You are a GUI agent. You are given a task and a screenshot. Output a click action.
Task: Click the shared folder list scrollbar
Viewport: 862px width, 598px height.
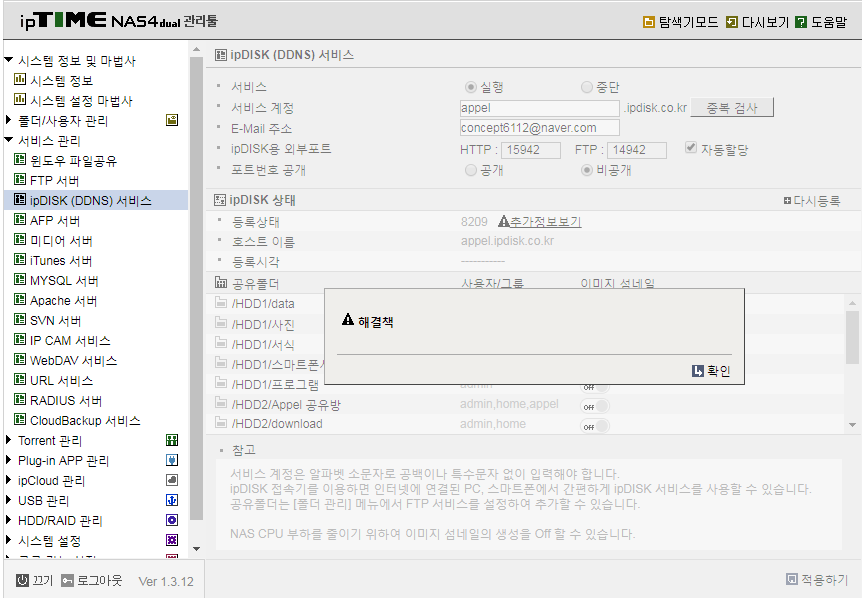point(852,336)
